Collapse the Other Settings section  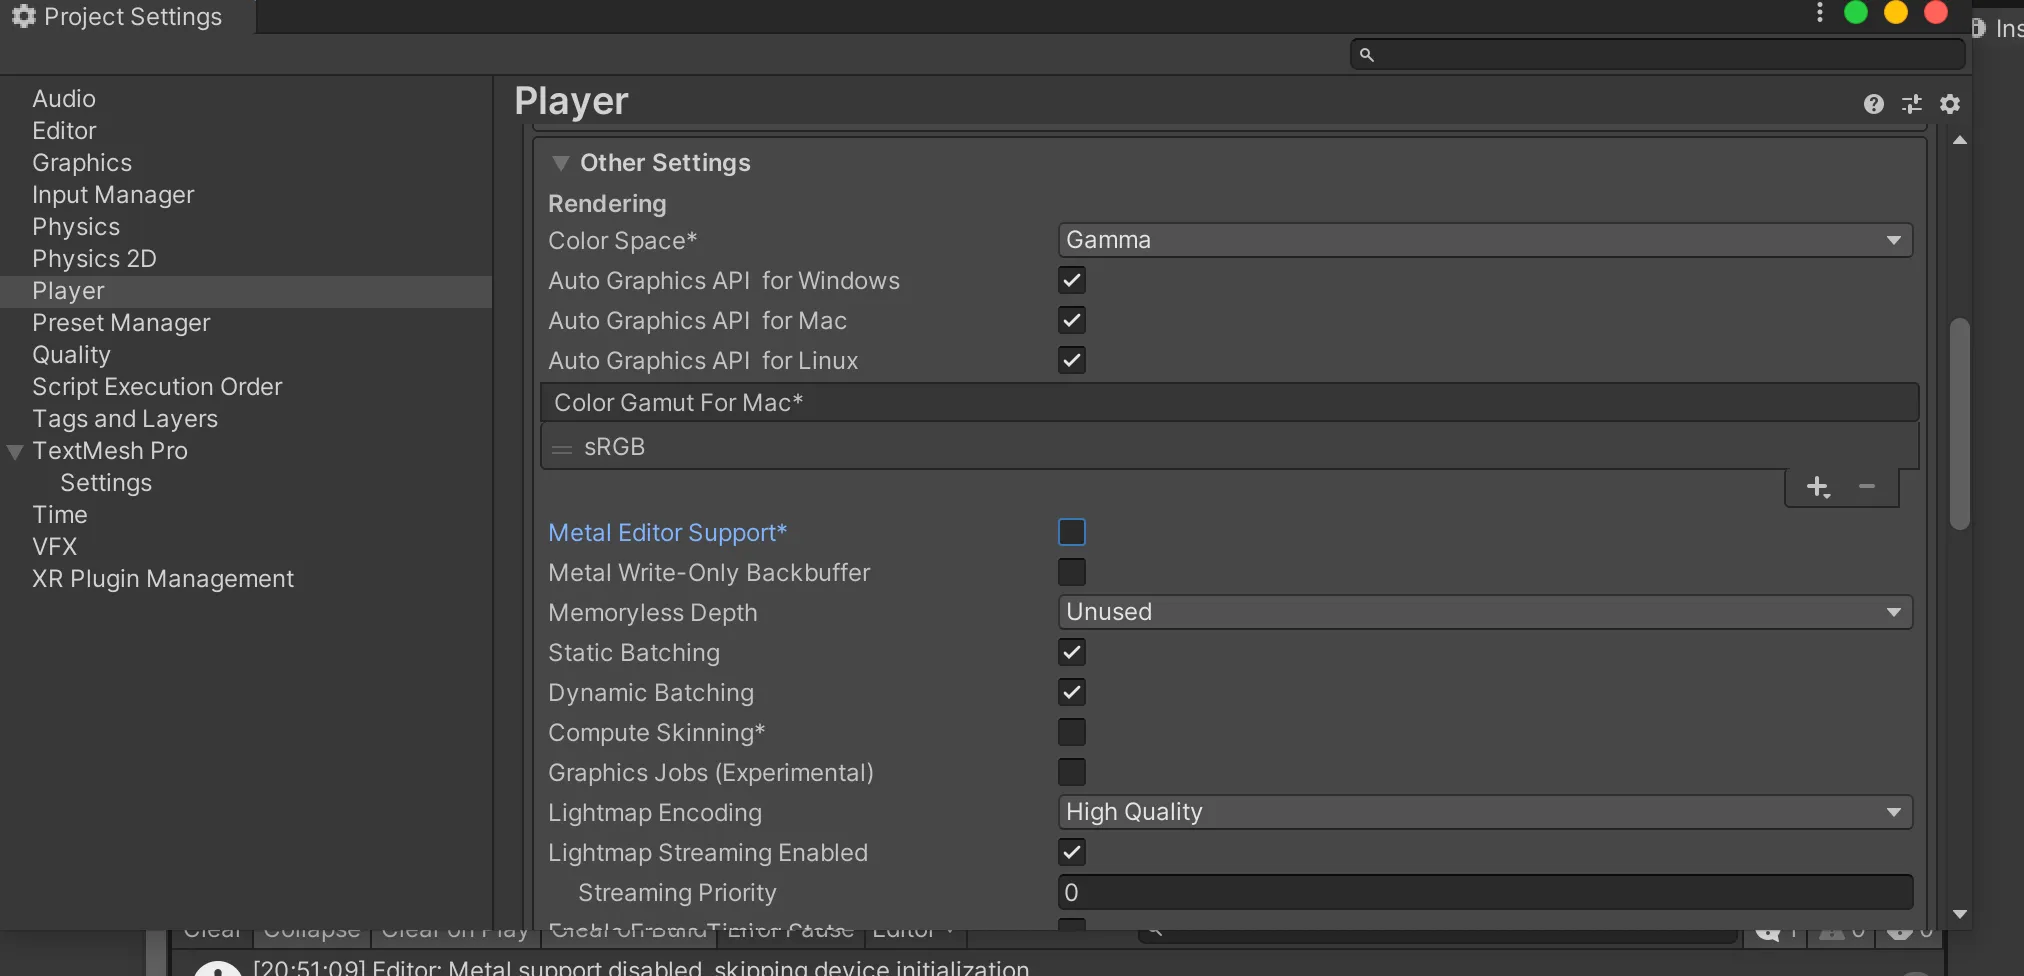click(561, 163)
